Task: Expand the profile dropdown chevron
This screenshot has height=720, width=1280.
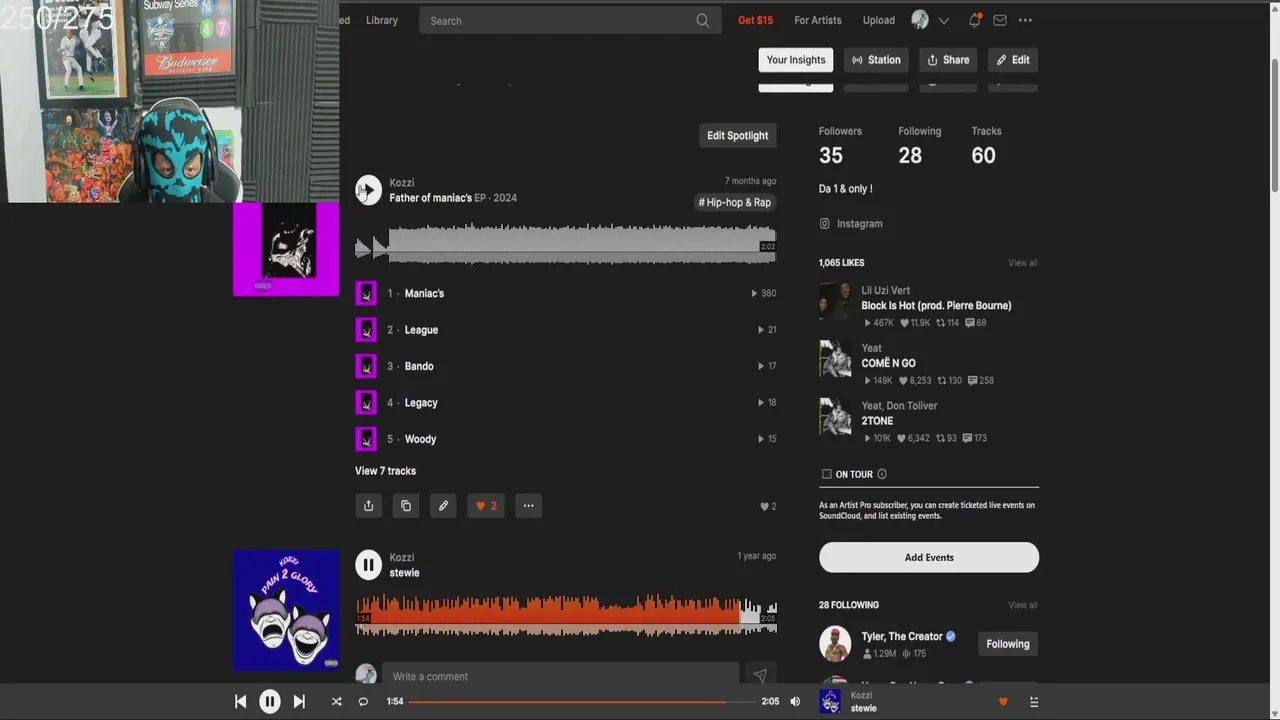Action: [943, 20]
